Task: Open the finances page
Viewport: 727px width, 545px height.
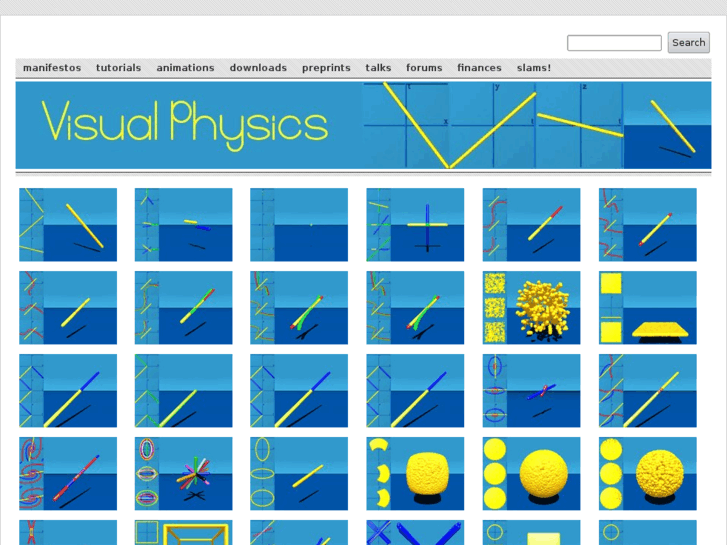Action: coord(479,68)
